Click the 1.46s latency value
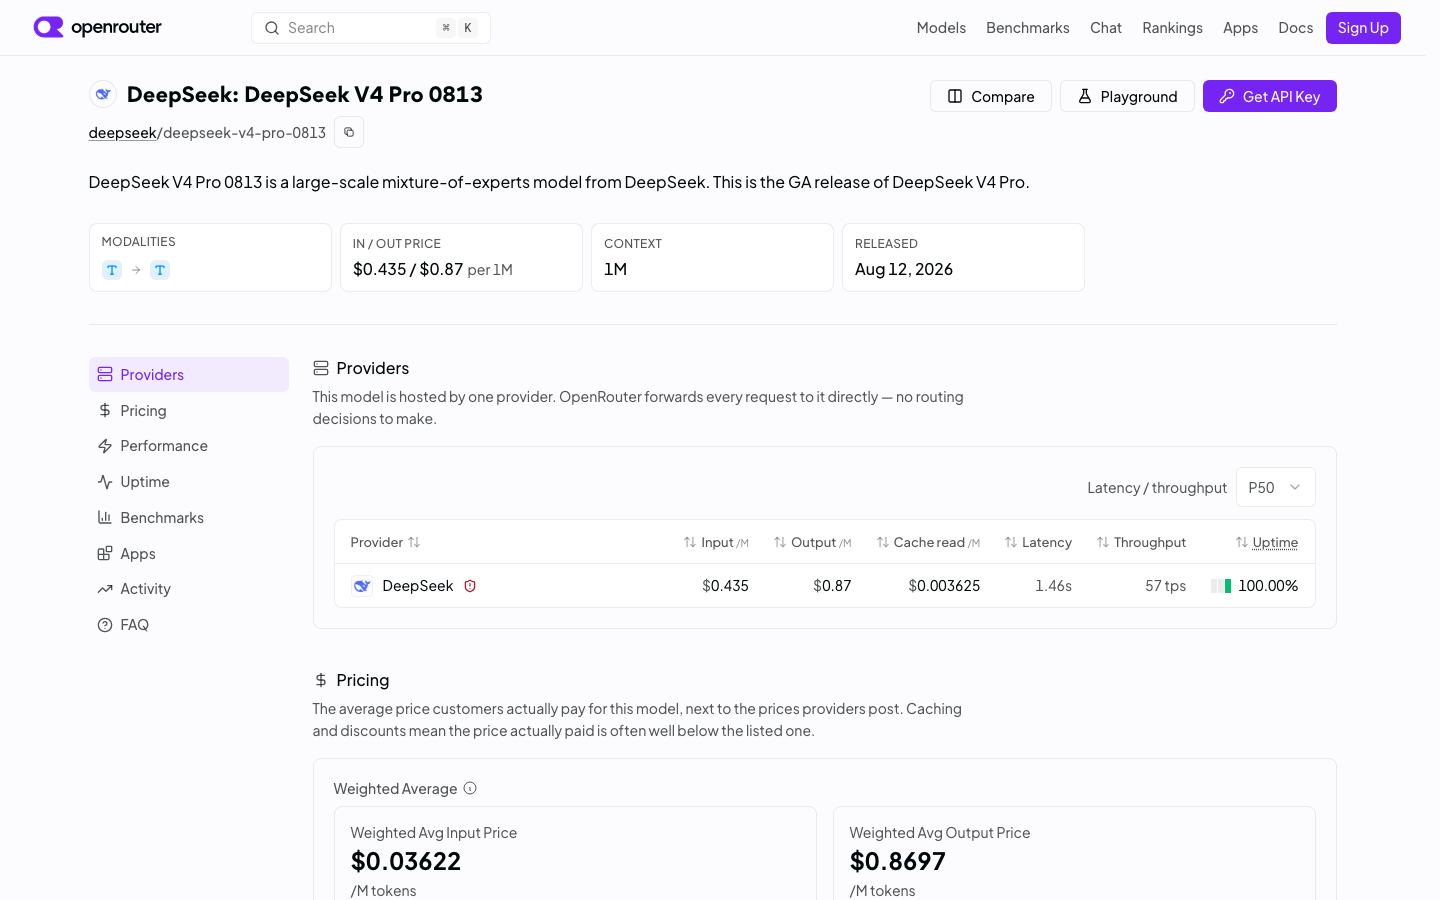This screenshot has height=900, width=1440. coord(1053,586)
